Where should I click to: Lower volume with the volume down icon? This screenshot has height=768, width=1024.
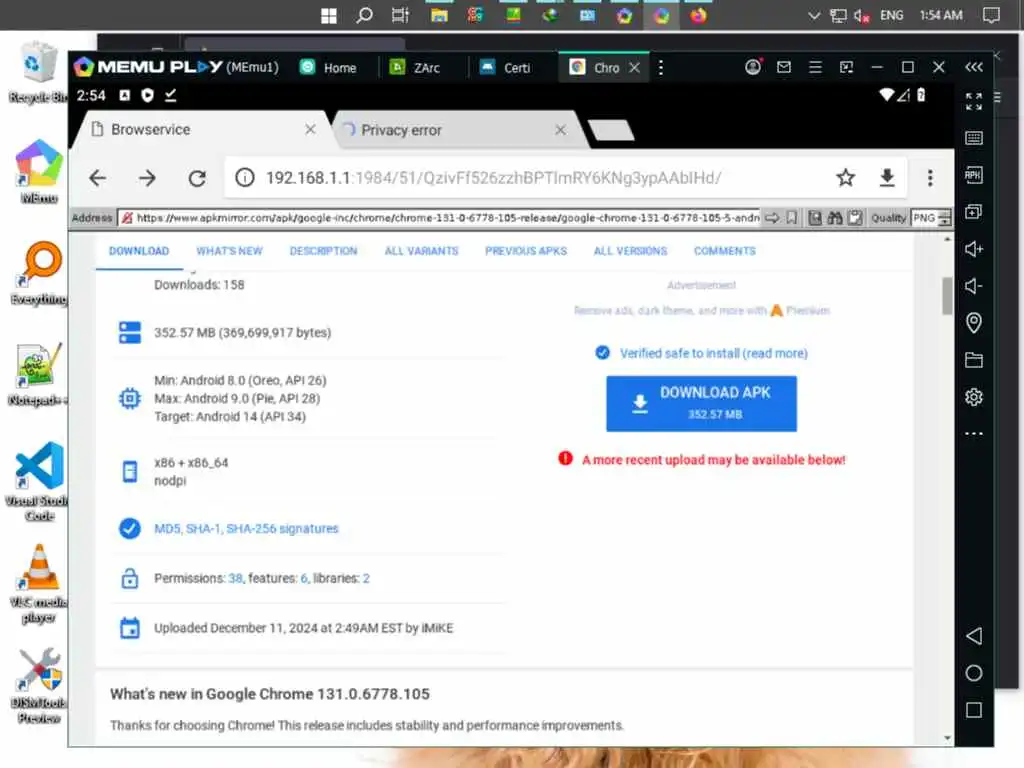pyautogui.click(x=973, y=286)
